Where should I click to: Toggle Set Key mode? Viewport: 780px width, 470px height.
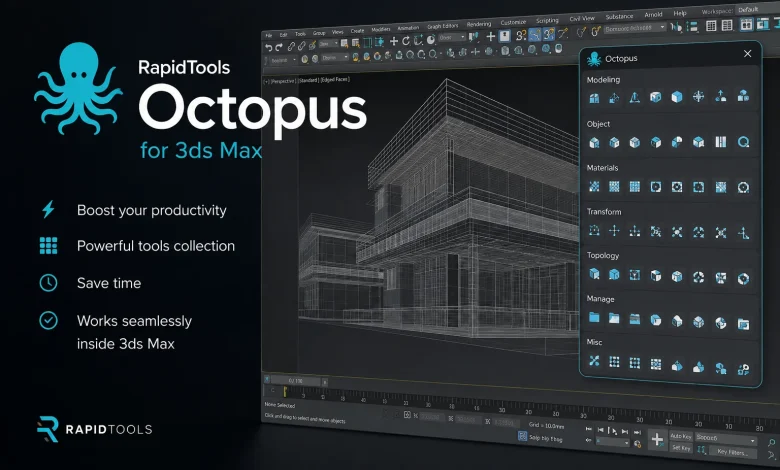pos(681,448)
